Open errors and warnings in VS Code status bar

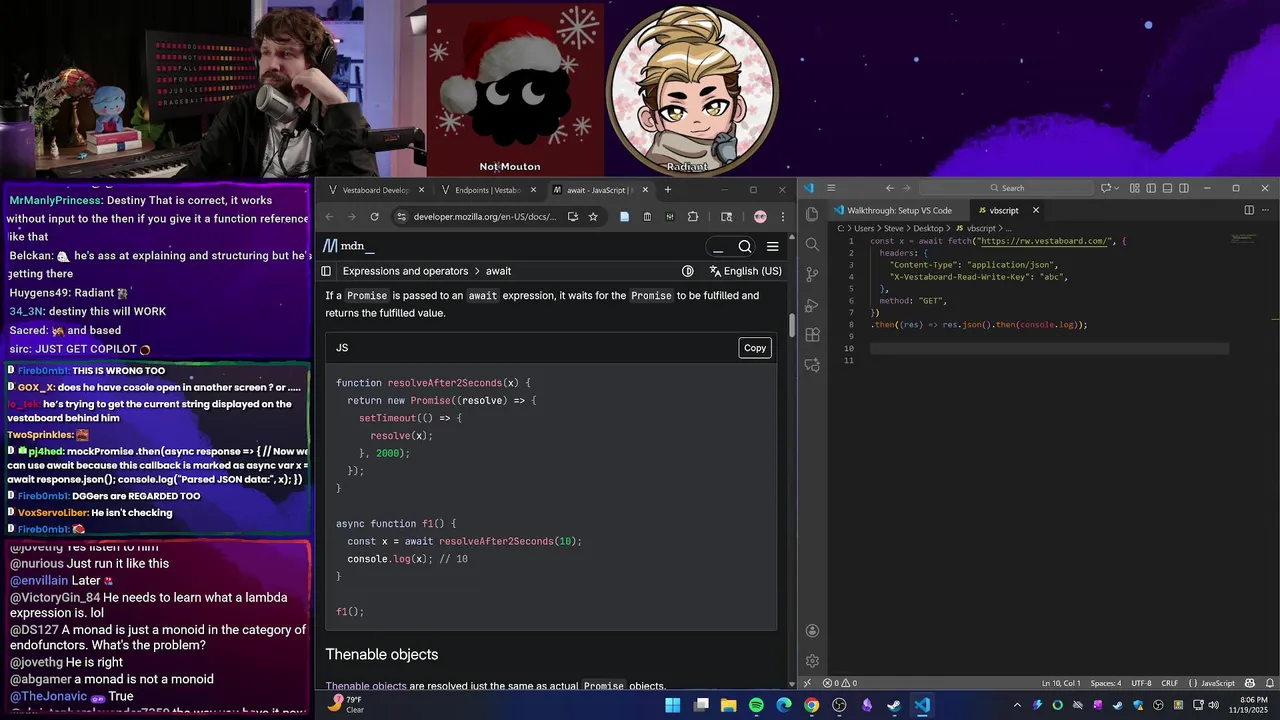pos(840,683)
